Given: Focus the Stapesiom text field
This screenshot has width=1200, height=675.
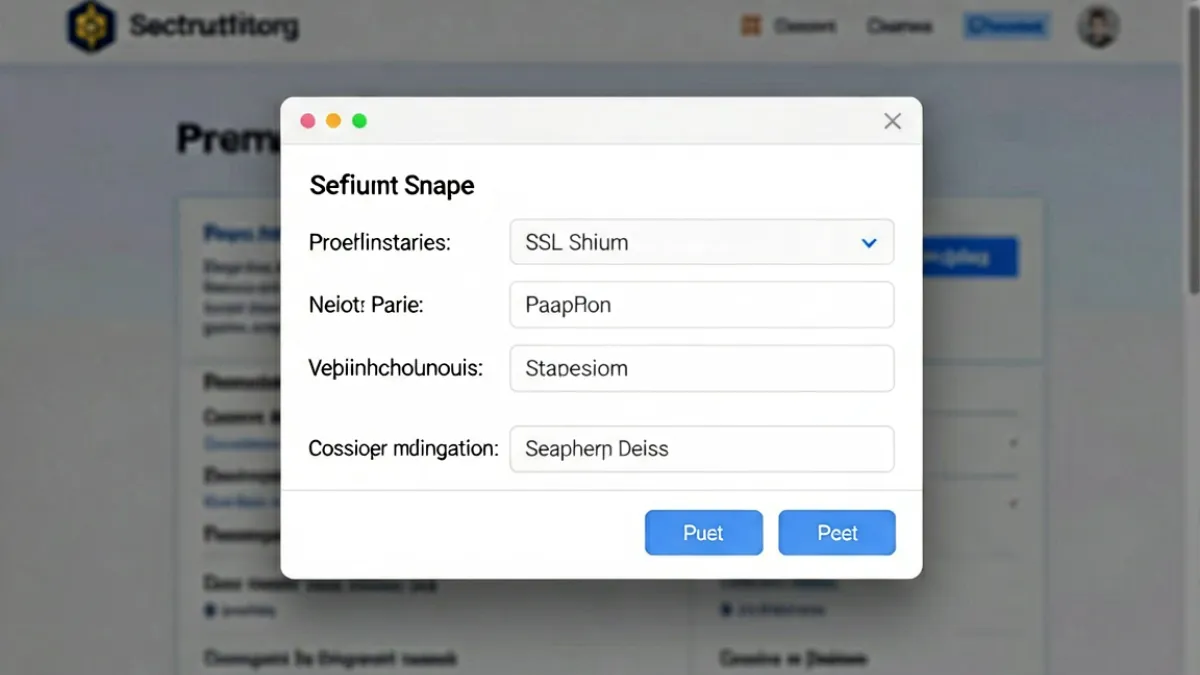Looking at the screenshot, I should [x=702, y=368].
